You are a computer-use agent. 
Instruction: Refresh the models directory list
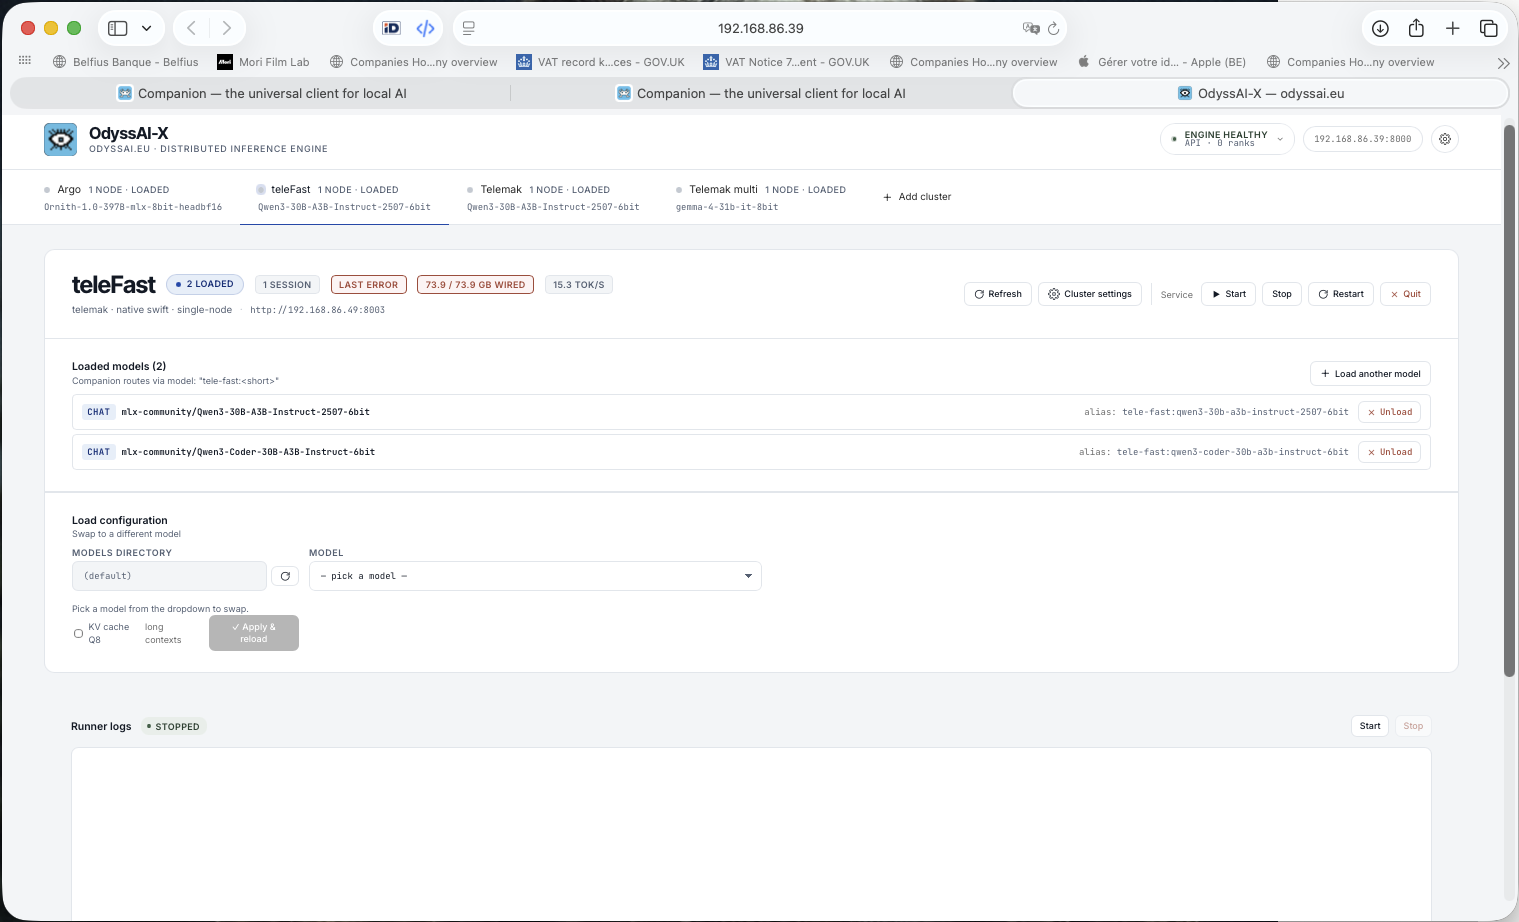point(285,576)
